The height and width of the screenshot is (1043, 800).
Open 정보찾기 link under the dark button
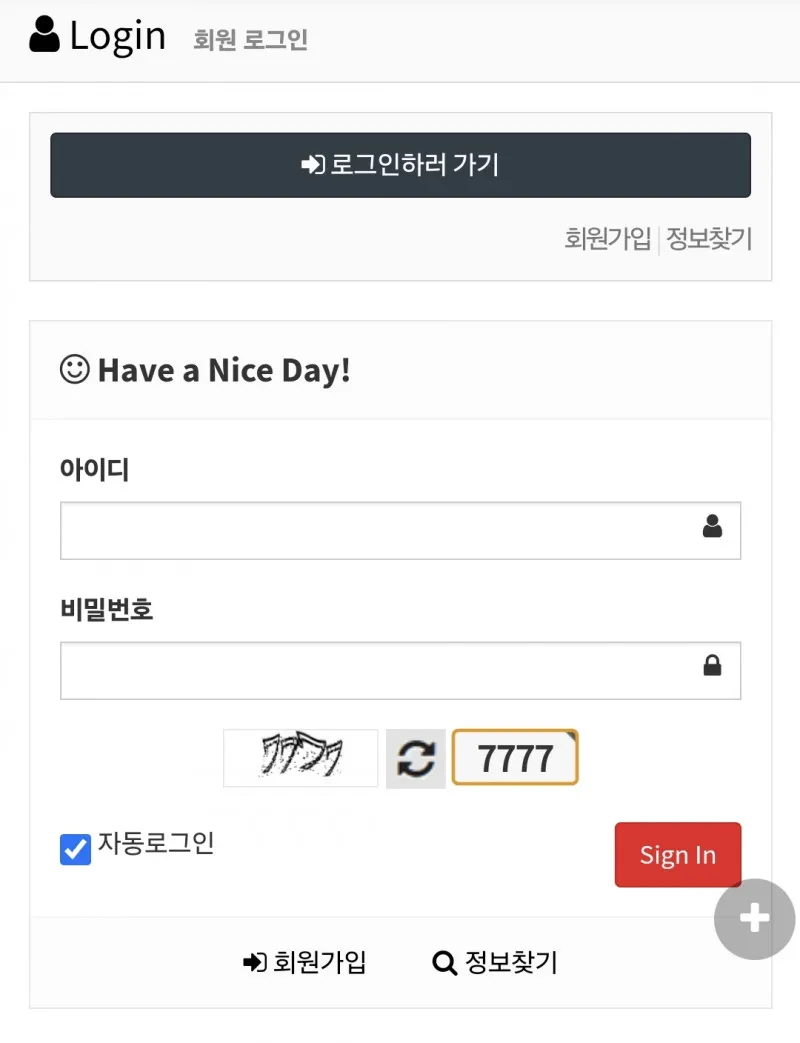[x=709, y=238]
